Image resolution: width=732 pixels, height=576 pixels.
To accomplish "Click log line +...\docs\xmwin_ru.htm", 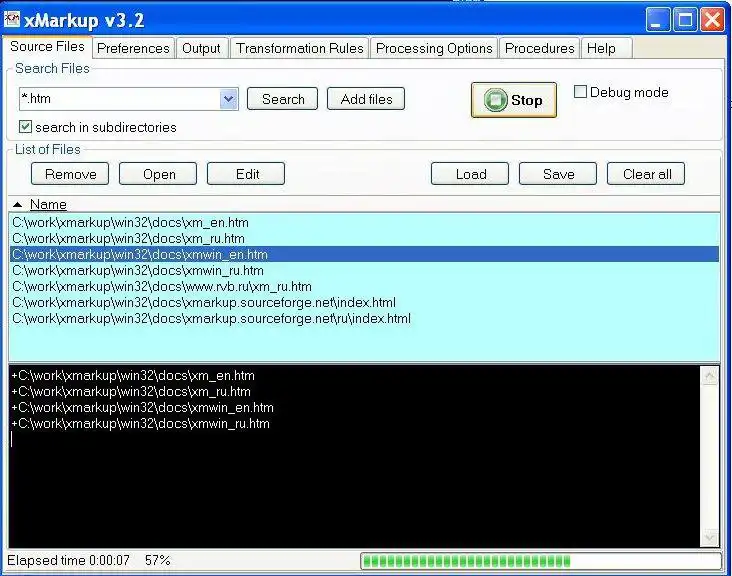I will (141, 424).
